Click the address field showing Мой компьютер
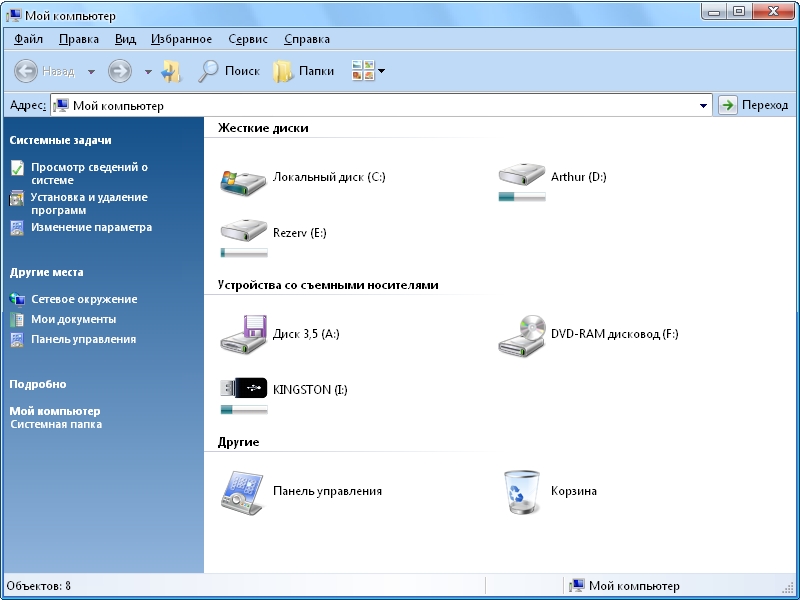 (380, 105)
